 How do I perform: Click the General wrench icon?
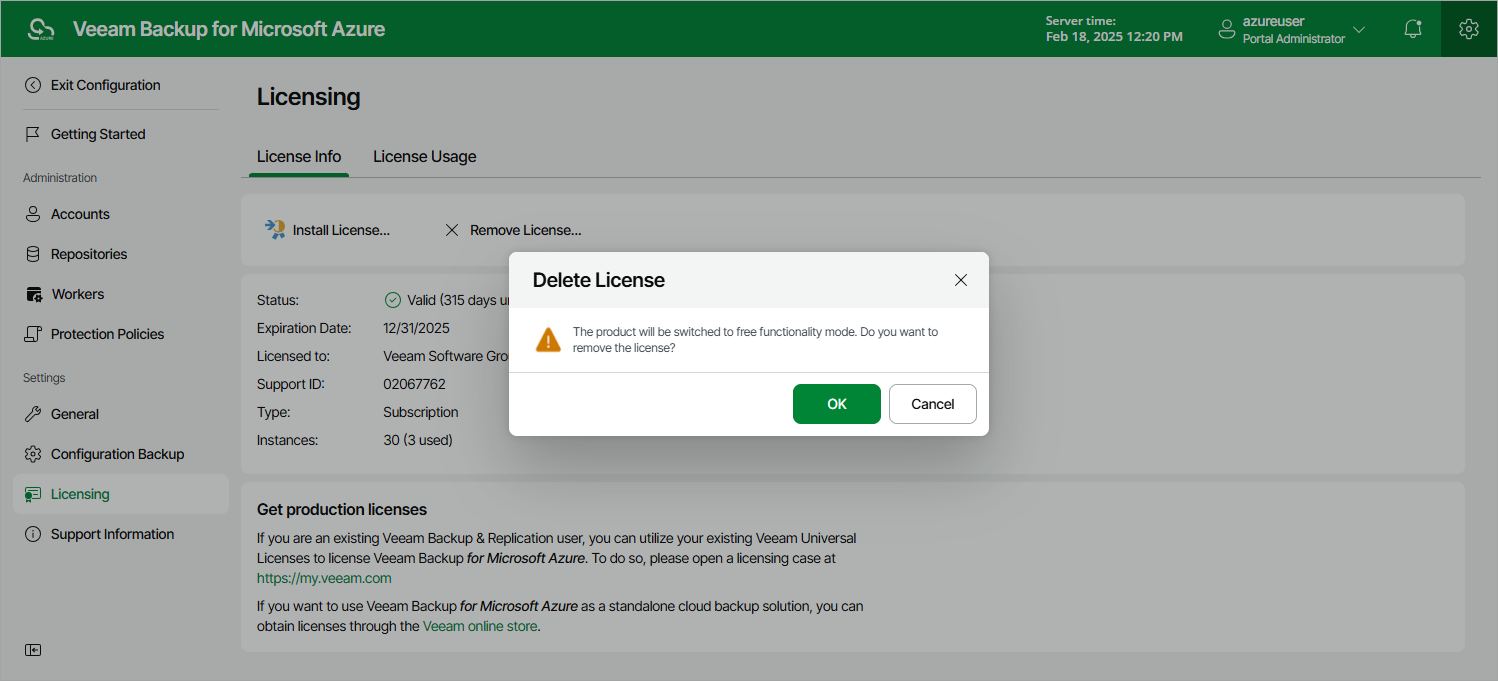[33, 414]
